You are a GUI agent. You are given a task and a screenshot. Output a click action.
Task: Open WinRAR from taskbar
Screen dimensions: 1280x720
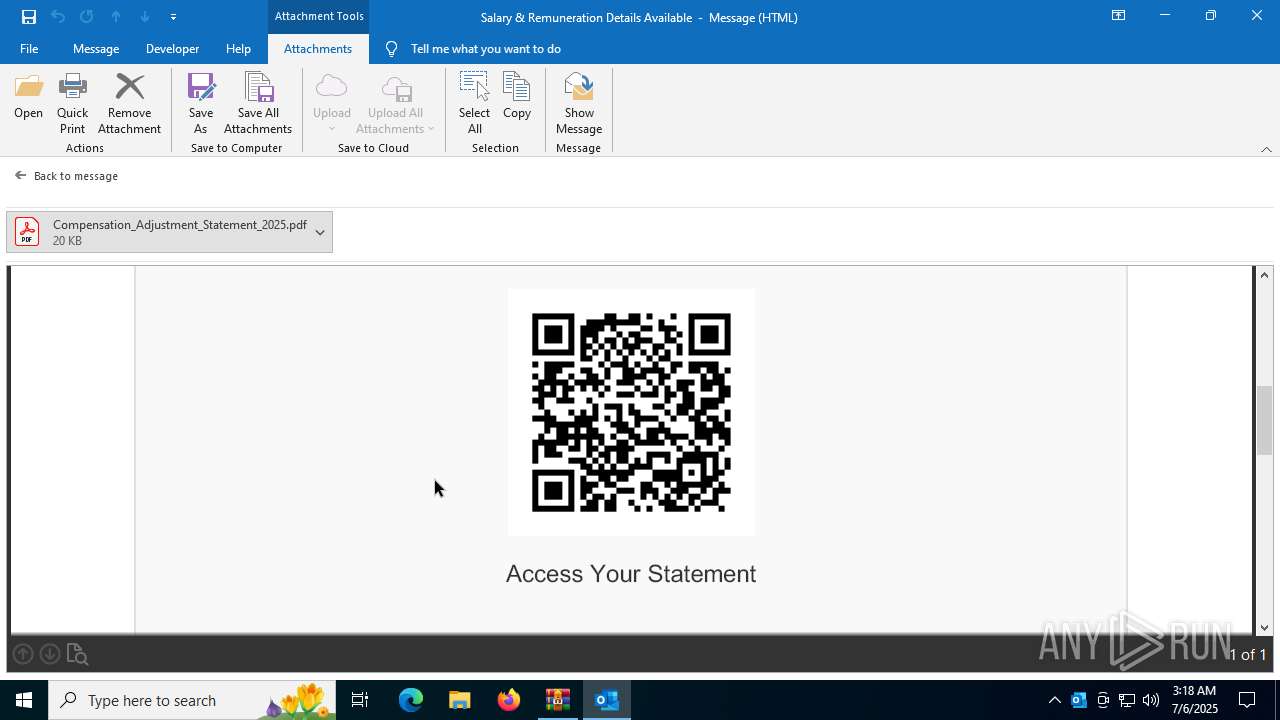[558, 700]
